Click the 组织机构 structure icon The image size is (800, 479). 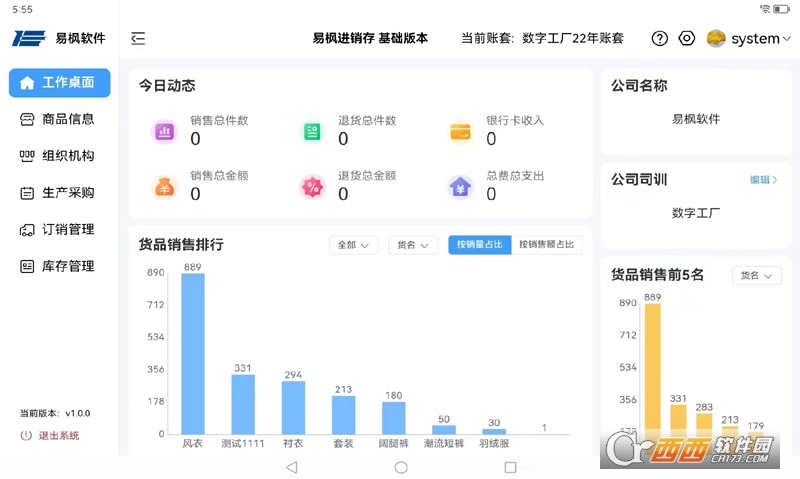(x=27, y=156)
